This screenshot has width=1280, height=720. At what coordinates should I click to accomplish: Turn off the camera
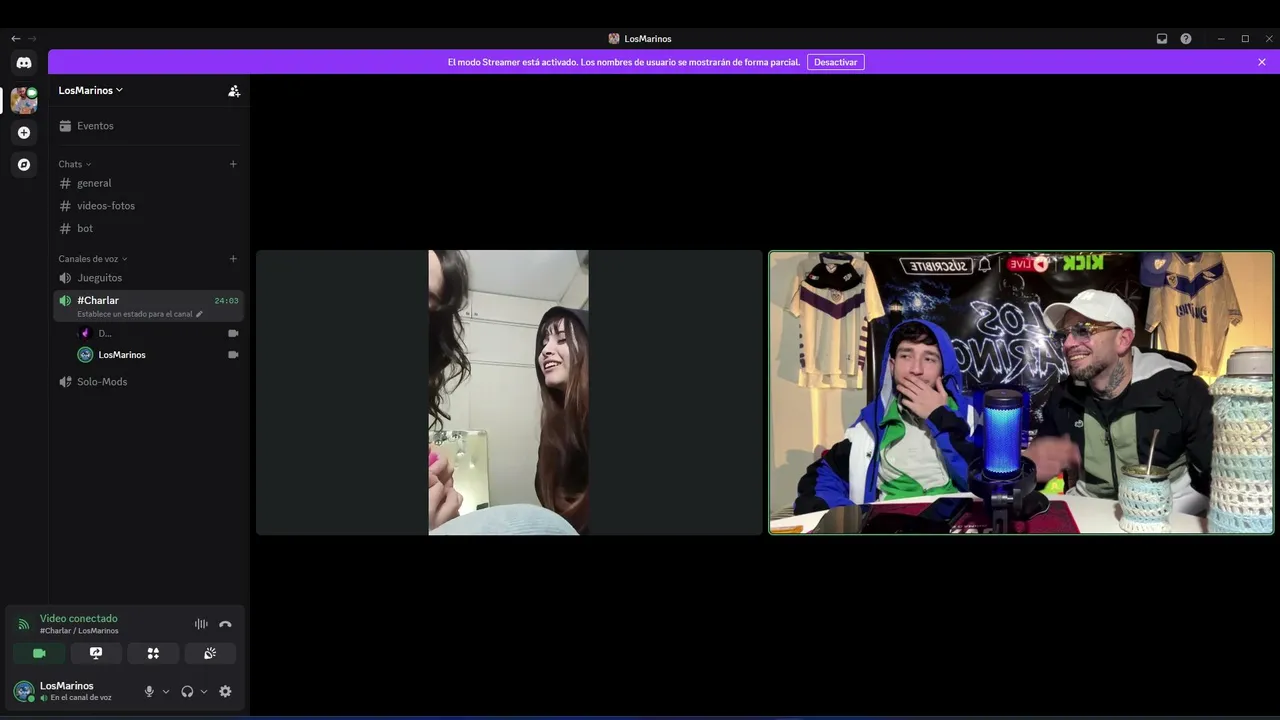point(39,653)
